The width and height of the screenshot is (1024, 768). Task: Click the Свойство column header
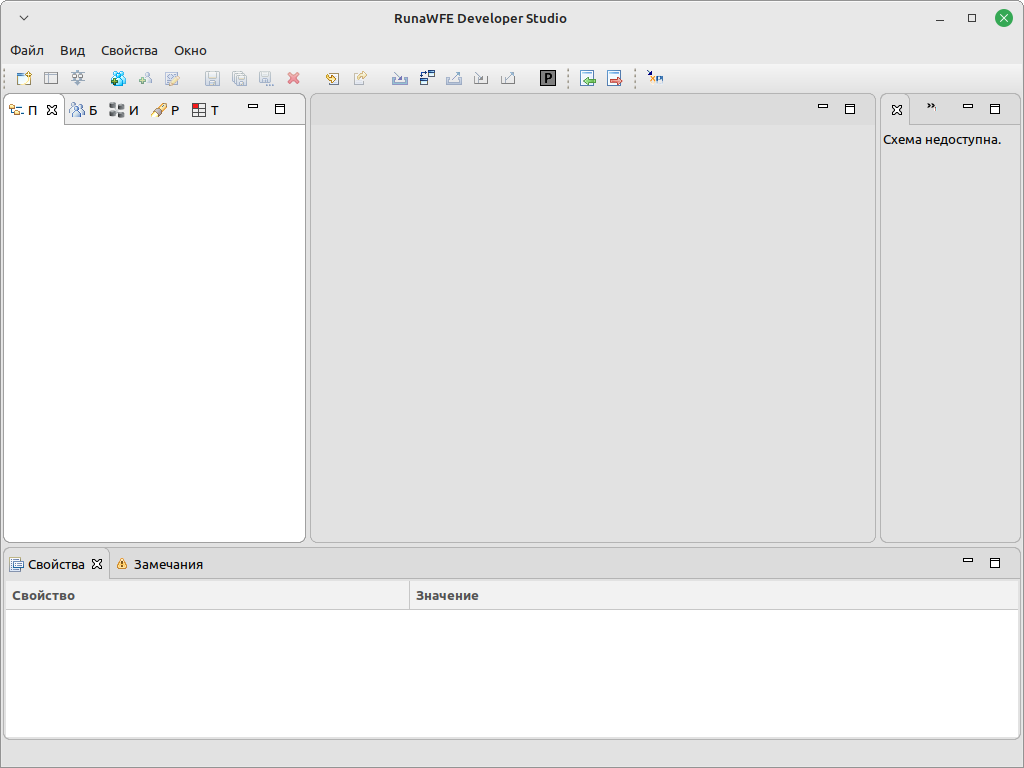pos(208,596)
